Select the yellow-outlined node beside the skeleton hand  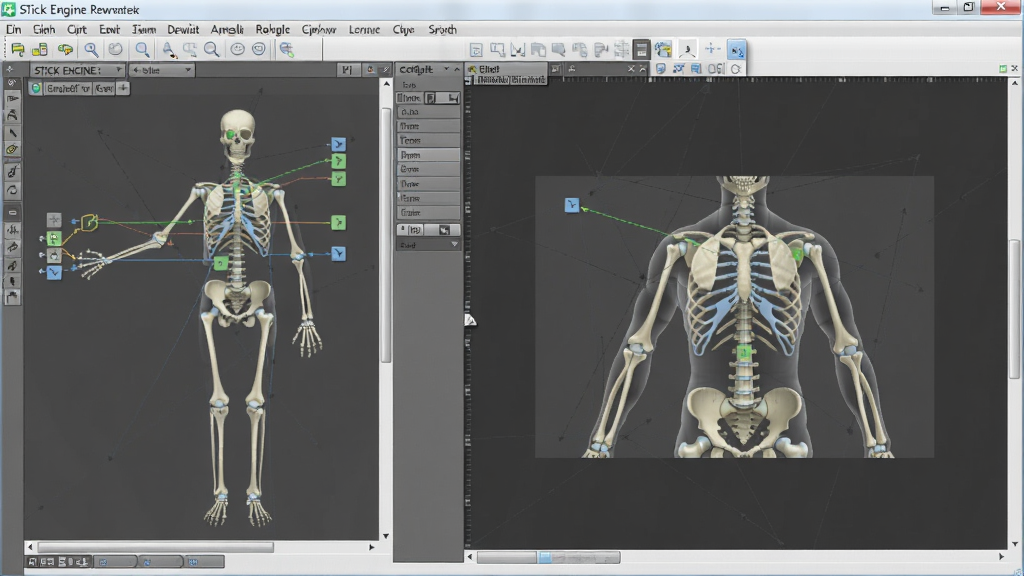(x=89, y=223)
